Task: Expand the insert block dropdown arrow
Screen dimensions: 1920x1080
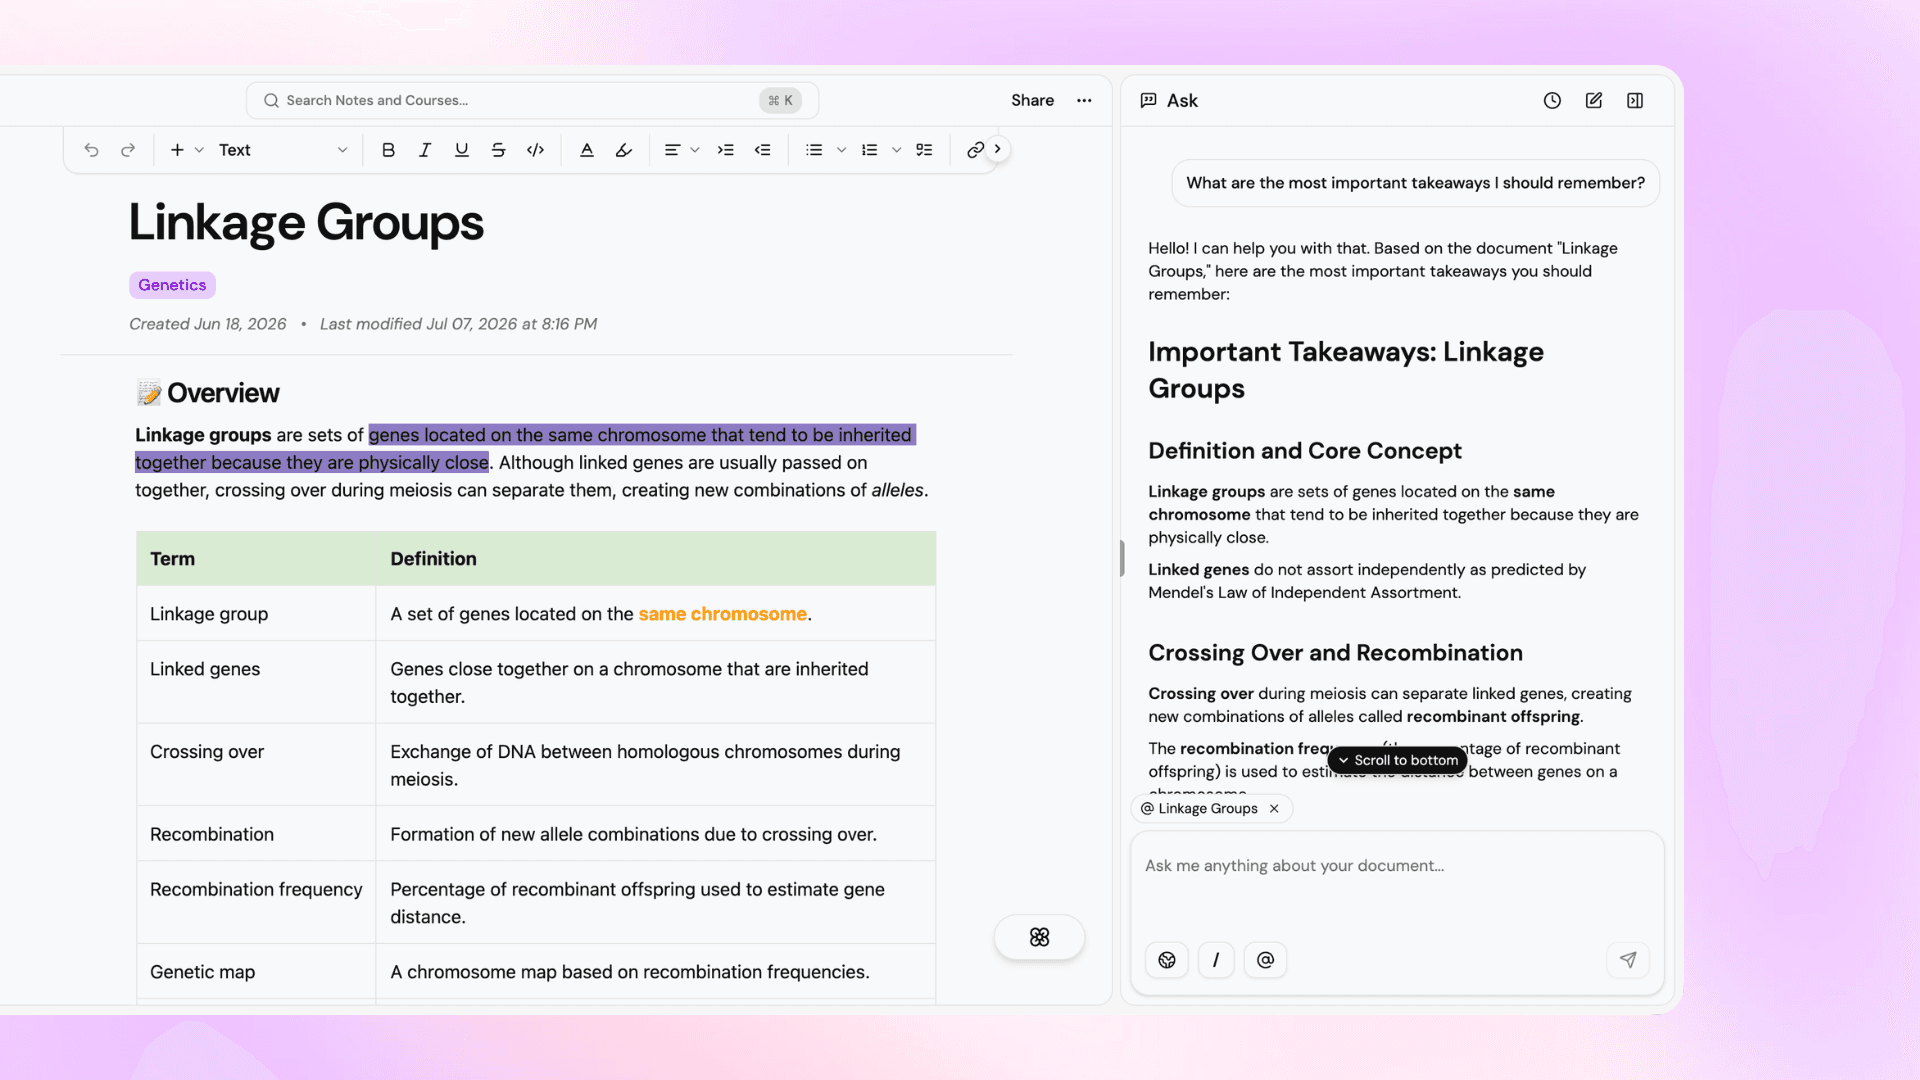Action: [x=199, y=150]
